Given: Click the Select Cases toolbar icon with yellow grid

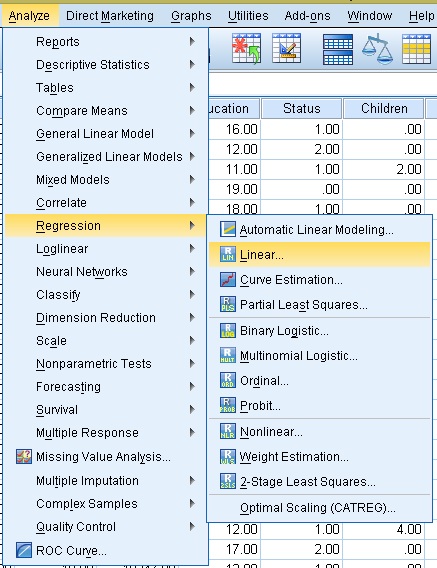Looking at the screenshot, I should [416, 49].
